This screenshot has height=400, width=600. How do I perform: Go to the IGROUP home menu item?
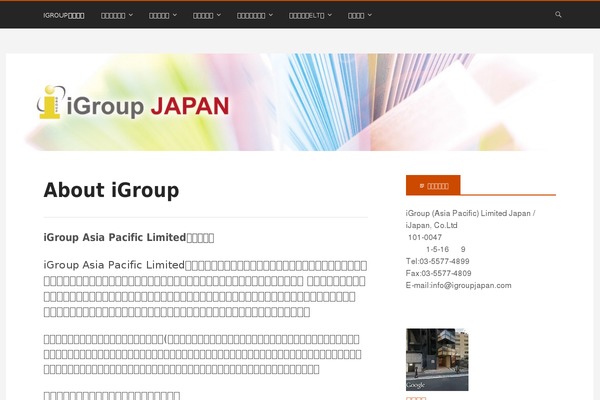[64, 15]
